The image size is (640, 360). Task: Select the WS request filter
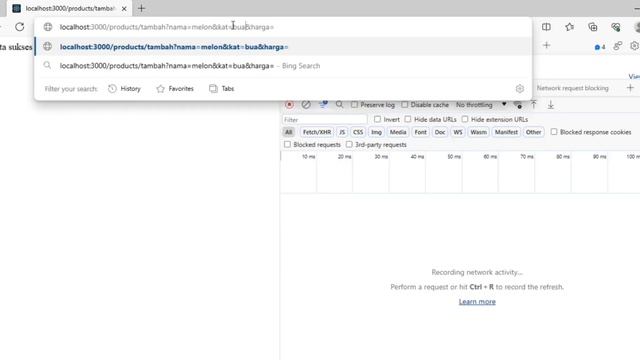click(458, 132)
